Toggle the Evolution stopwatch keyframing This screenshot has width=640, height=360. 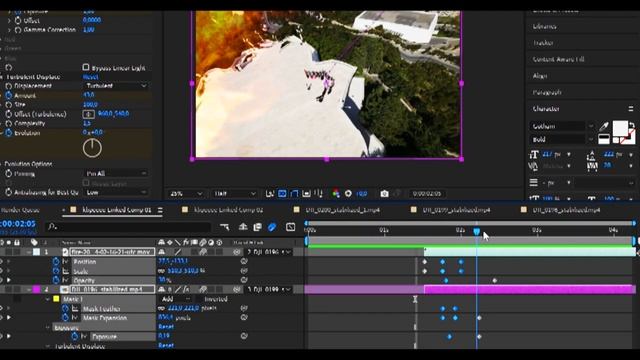(x=9, y=133)
